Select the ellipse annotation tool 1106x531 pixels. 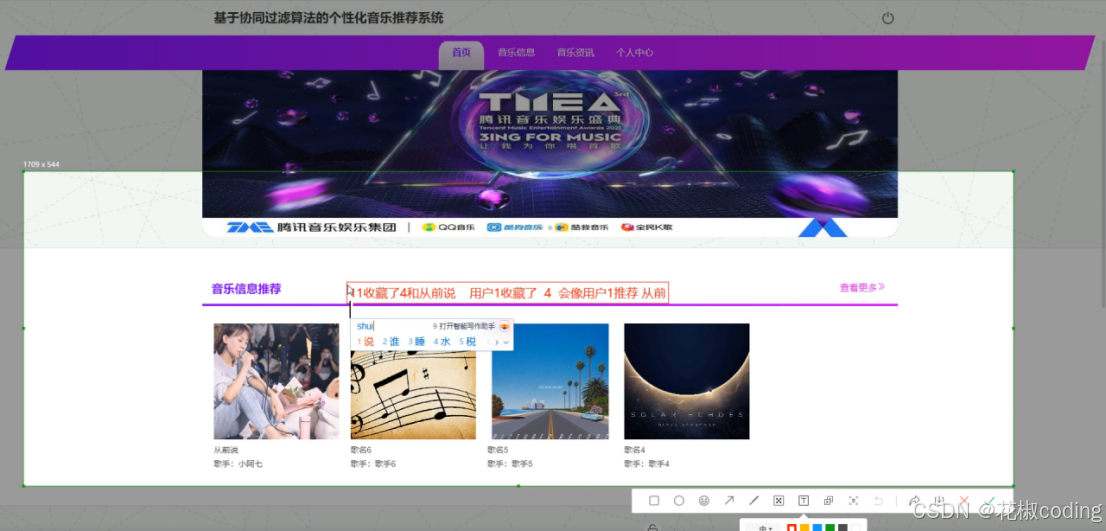[679, 501]
